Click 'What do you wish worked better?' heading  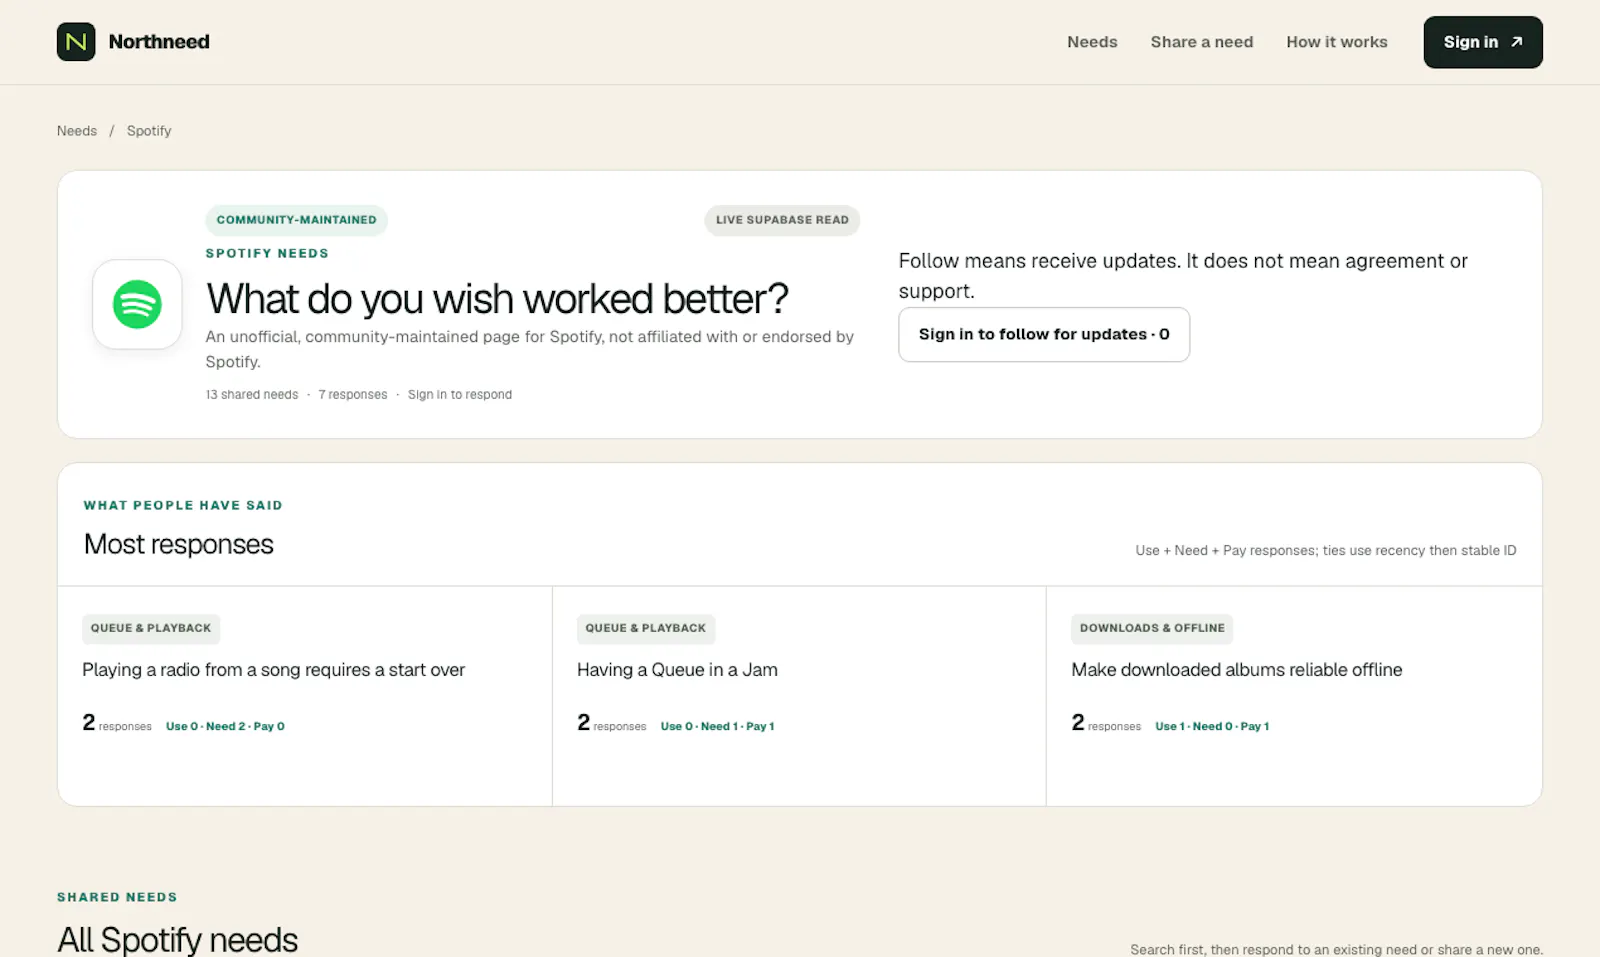497,299
